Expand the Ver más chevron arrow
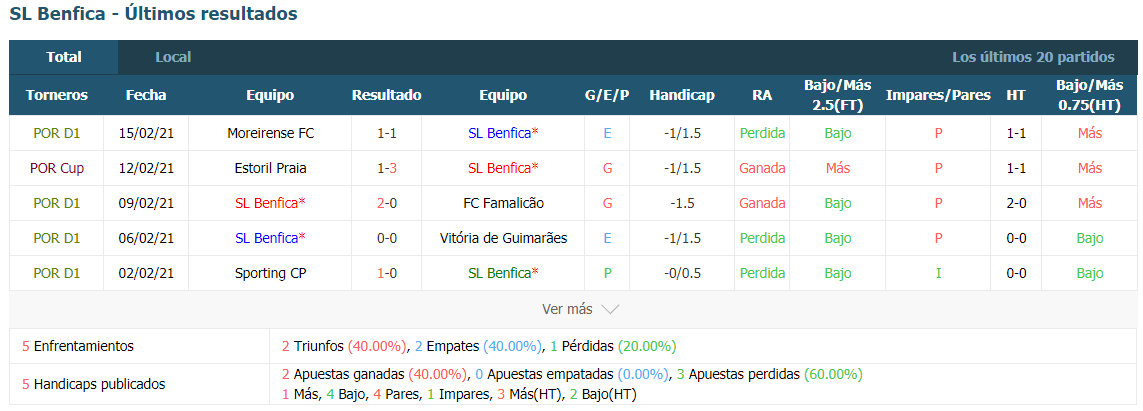Screen dimensions: 1143x411 609,310
